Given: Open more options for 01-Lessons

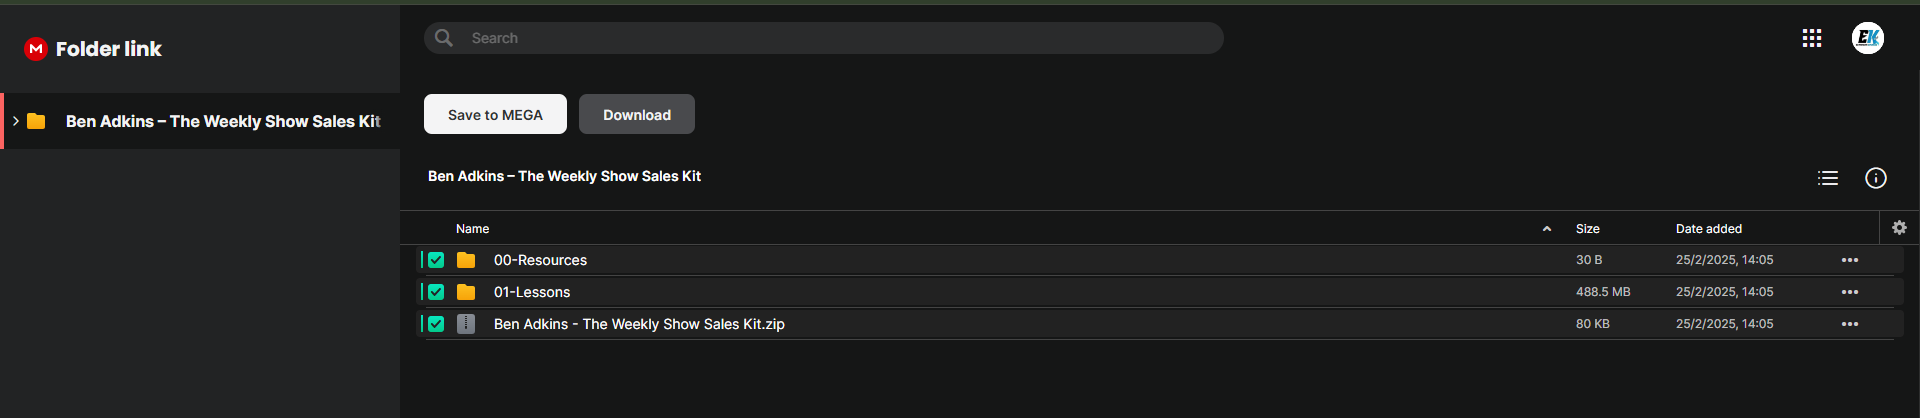Looking at the screenshot, I should coord(1850,292).
